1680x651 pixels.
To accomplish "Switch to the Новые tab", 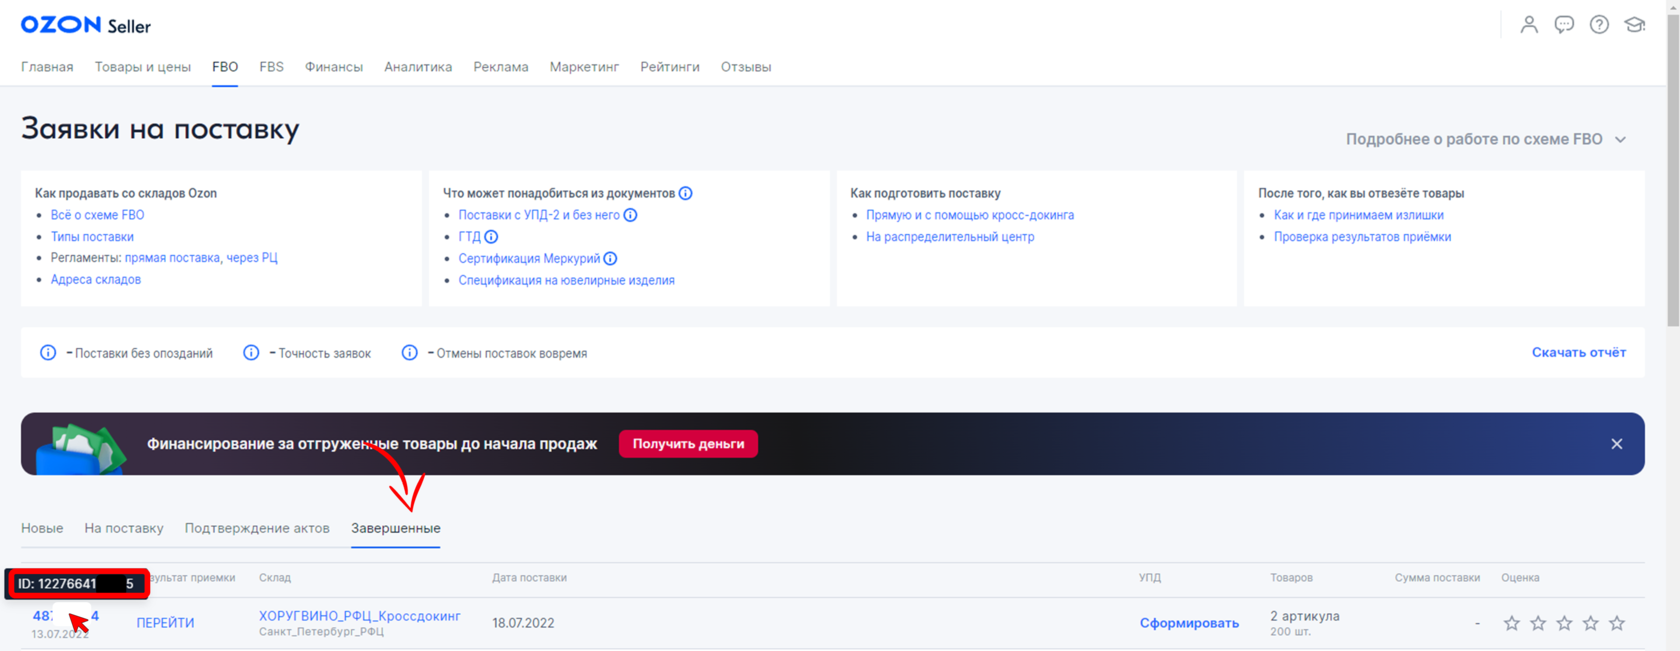I will click(x=42, y=528).
